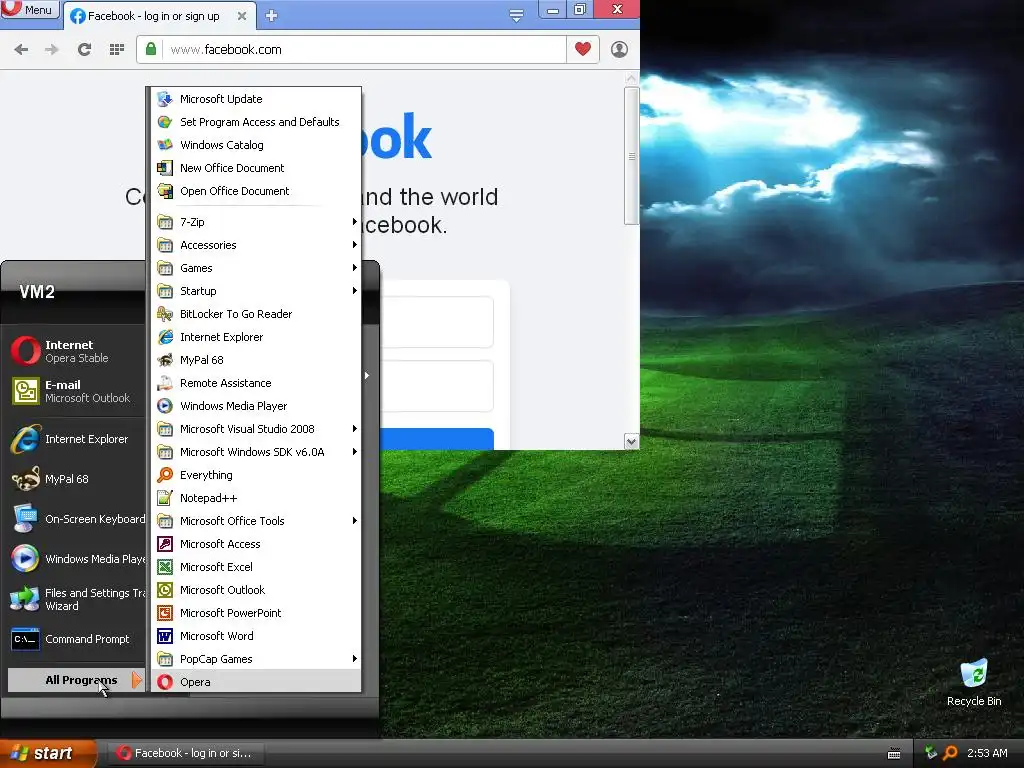Image resolution: width=1024 pixels, height=768 pixels.
Task: Click the network status tray icon
Action: point(931,753)
